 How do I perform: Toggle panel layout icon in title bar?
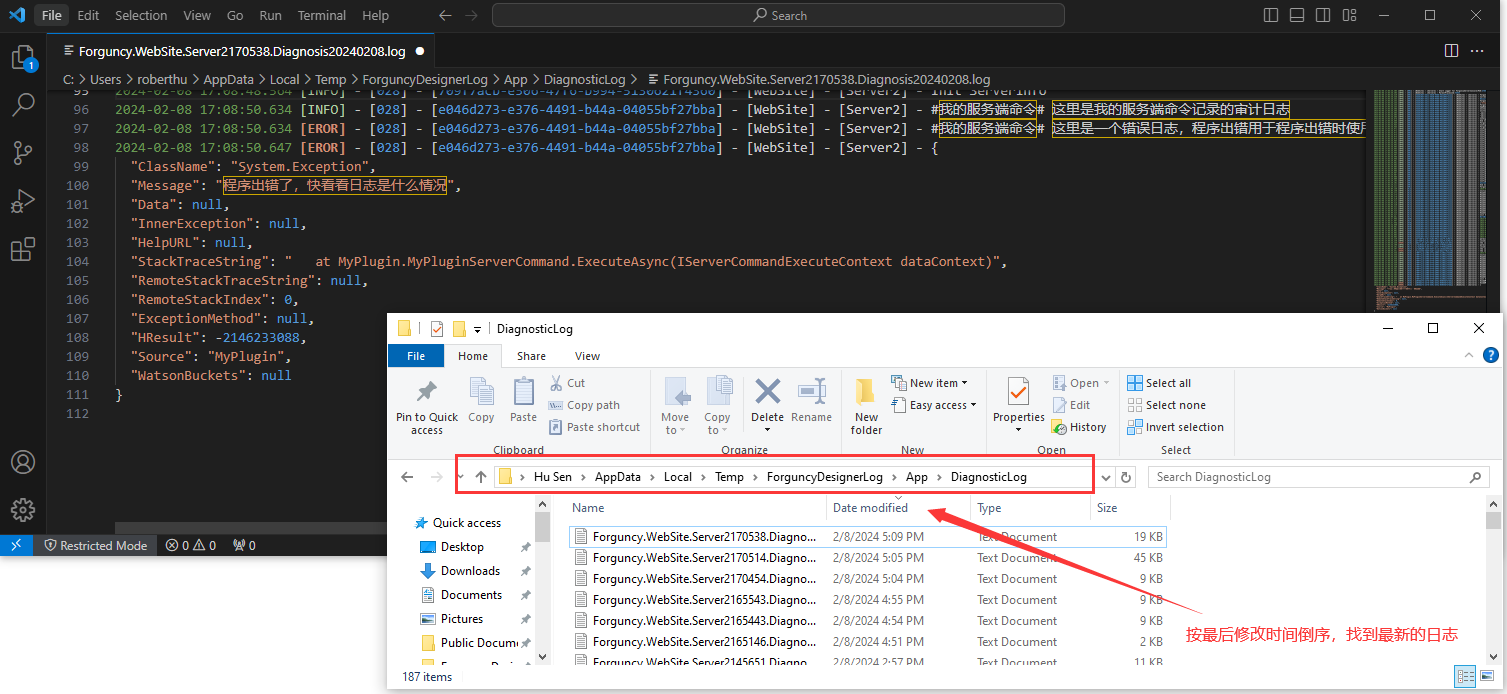coord(1297,15)
